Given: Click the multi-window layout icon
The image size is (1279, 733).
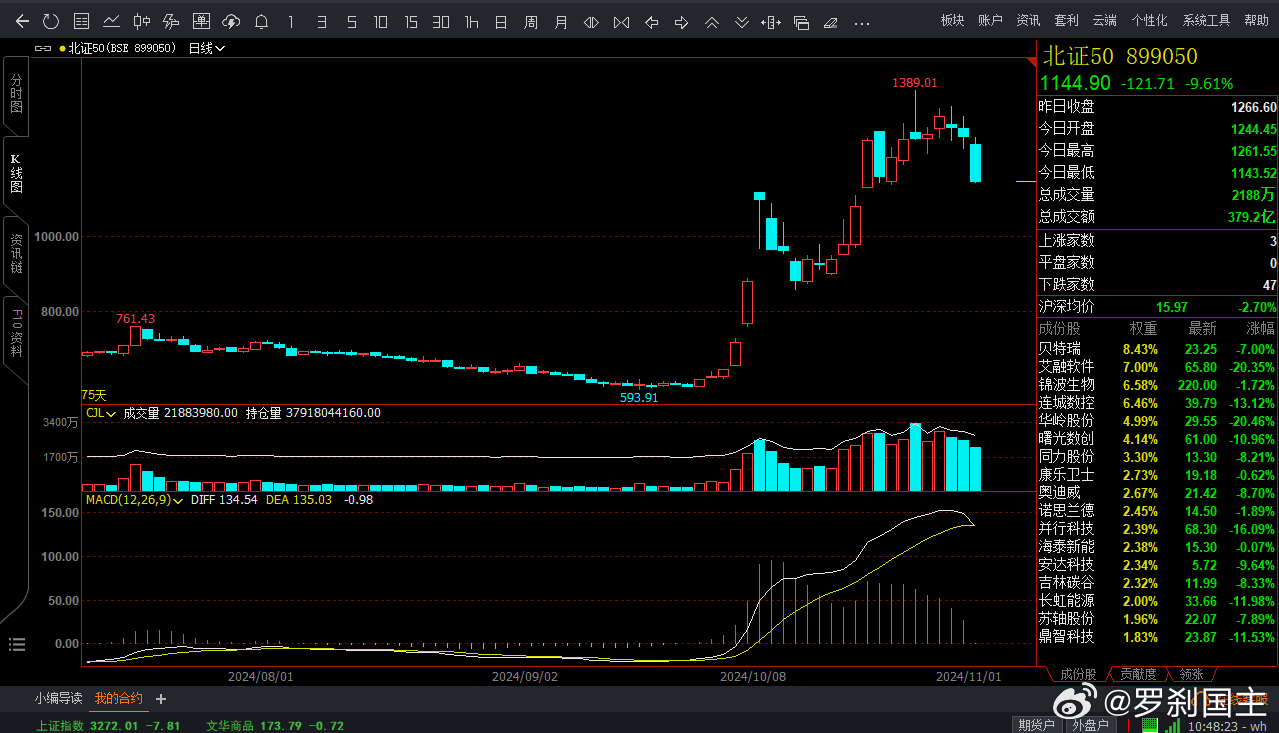Looking at the screenshot, I should click(x=801, y=21).
